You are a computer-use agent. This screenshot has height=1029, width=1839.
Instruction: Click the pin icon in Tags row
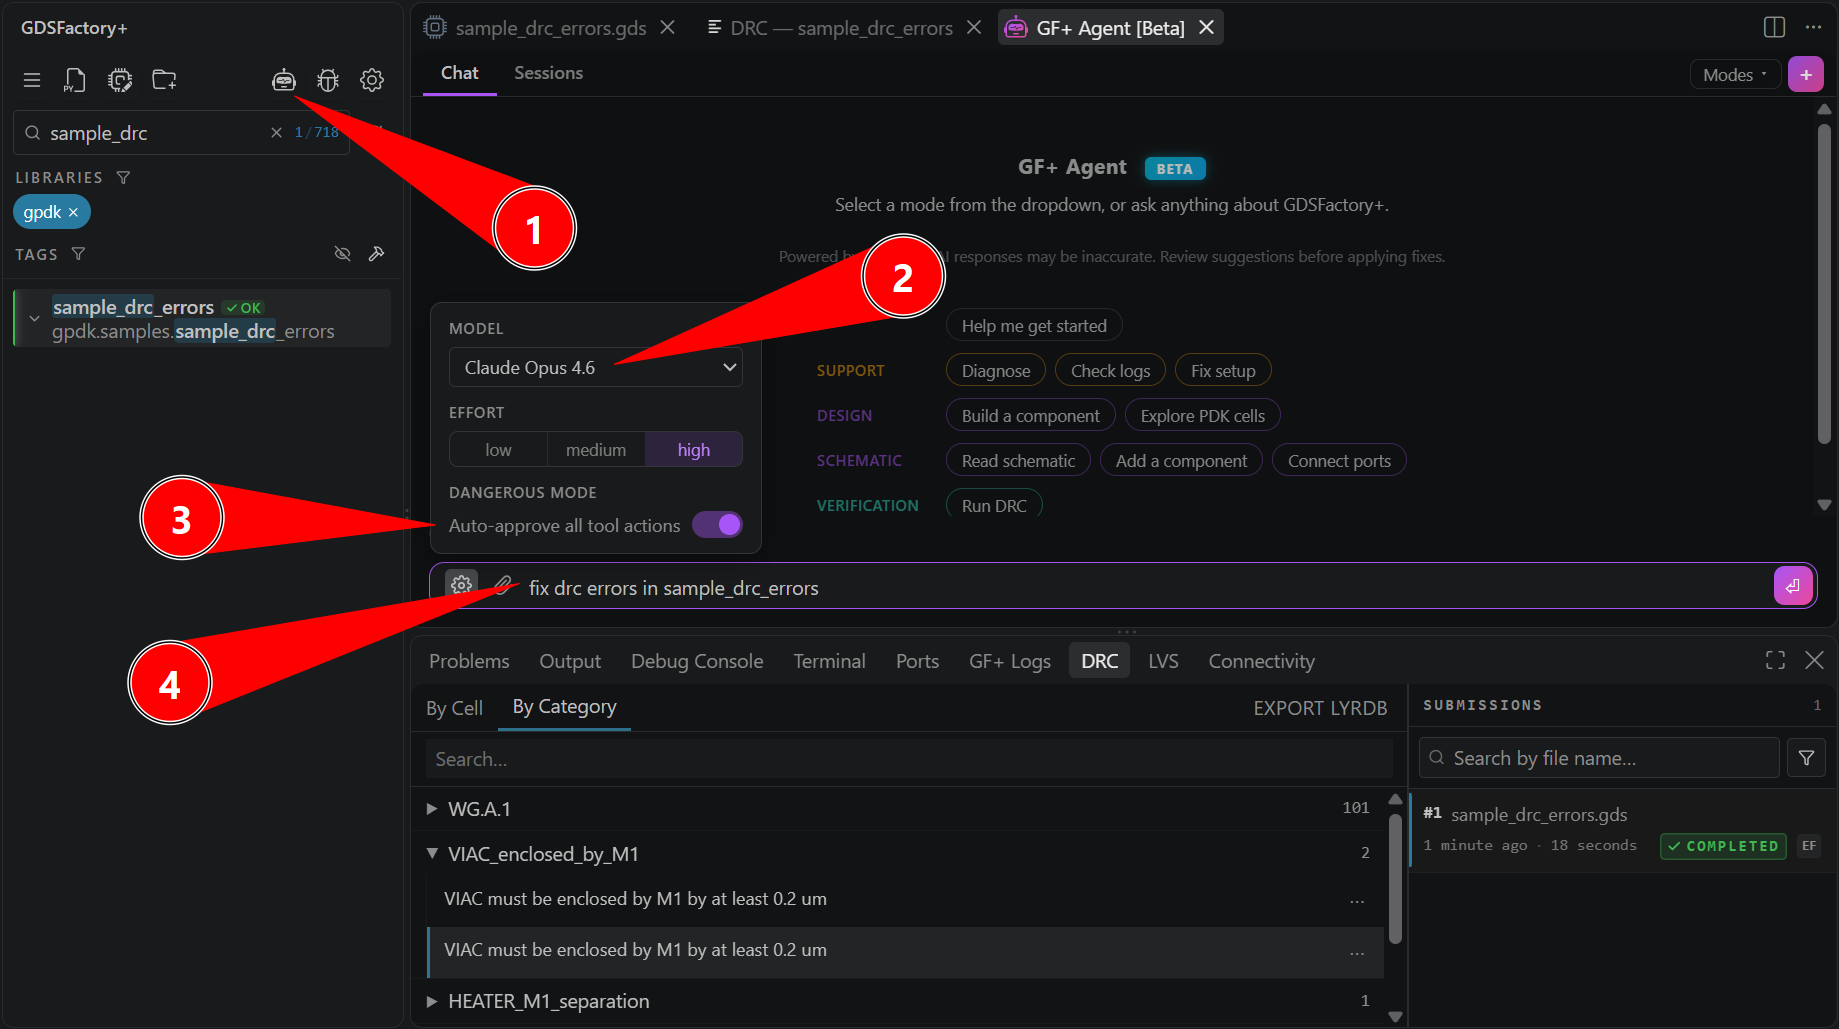click(376, 254)
